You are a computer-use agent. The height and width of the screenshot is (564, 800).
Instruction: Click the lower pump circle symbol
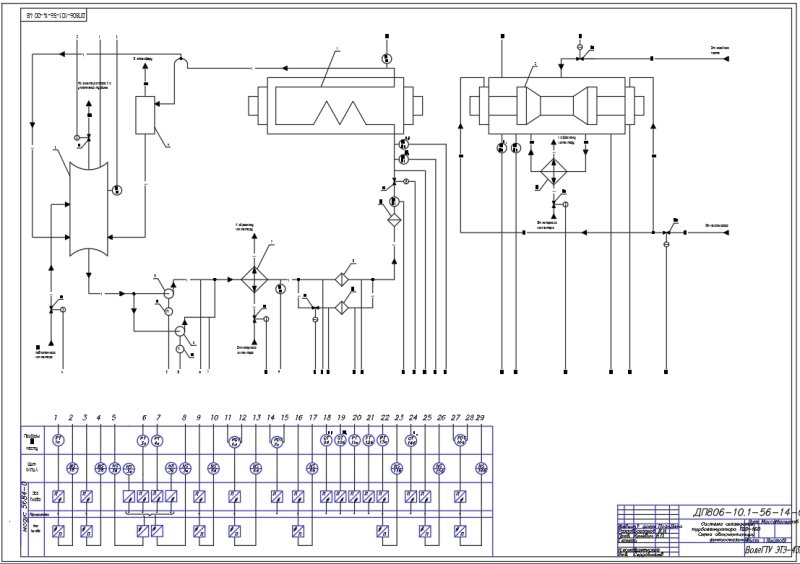coord(179,331)
